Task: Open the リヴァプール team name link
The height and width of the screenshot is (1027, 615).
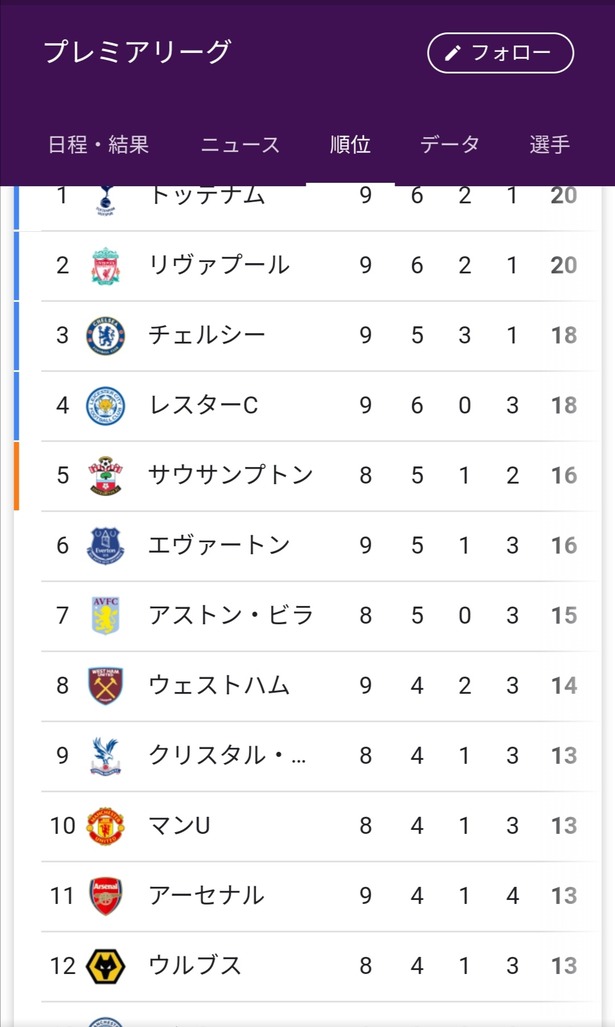Action: [218, 266]
